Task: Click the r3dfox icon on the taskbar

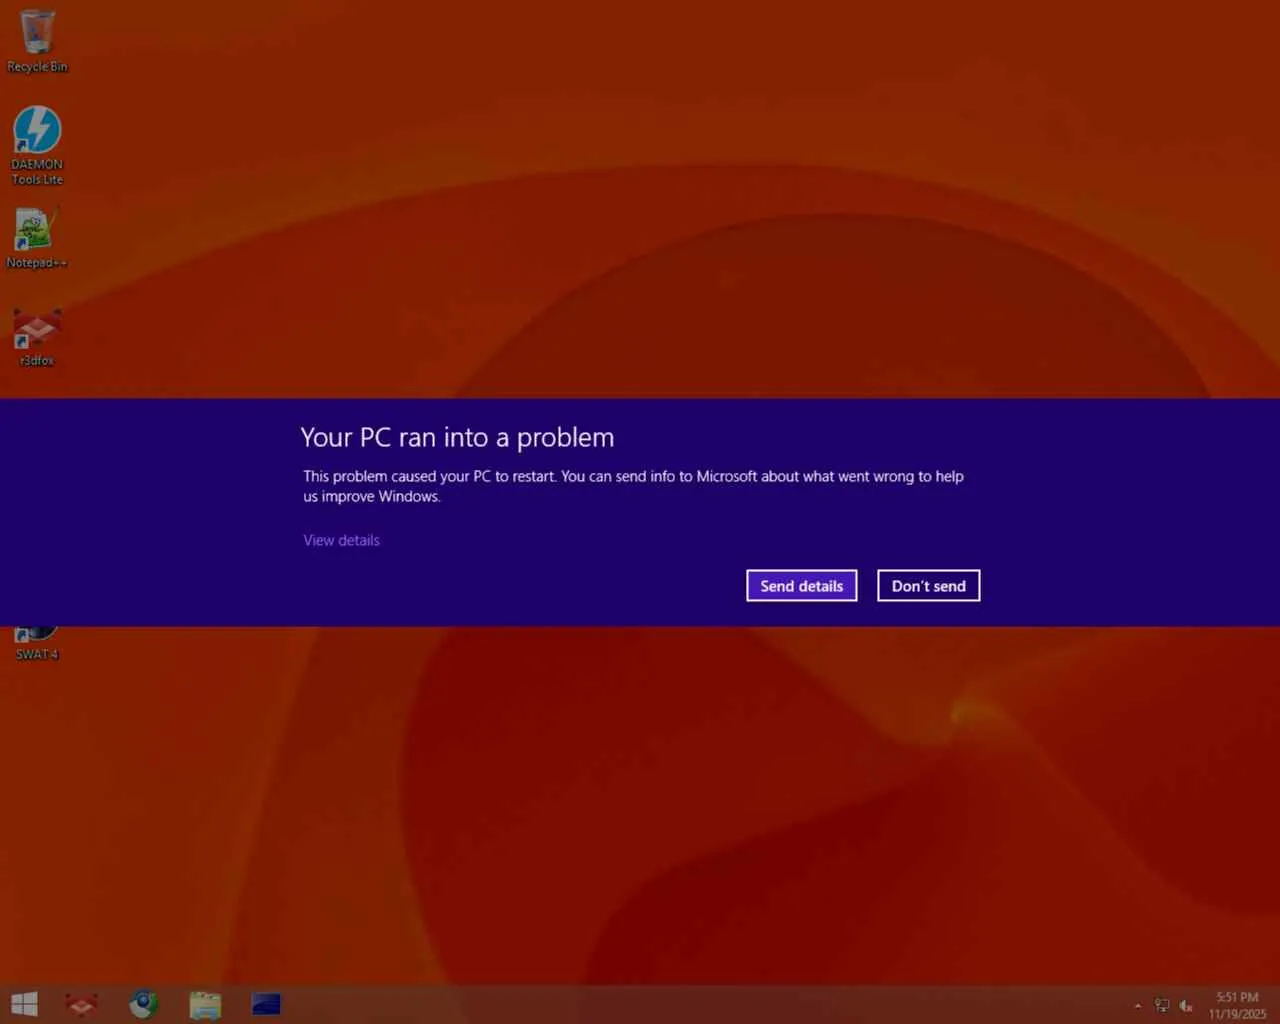Action: [81, 1004]
